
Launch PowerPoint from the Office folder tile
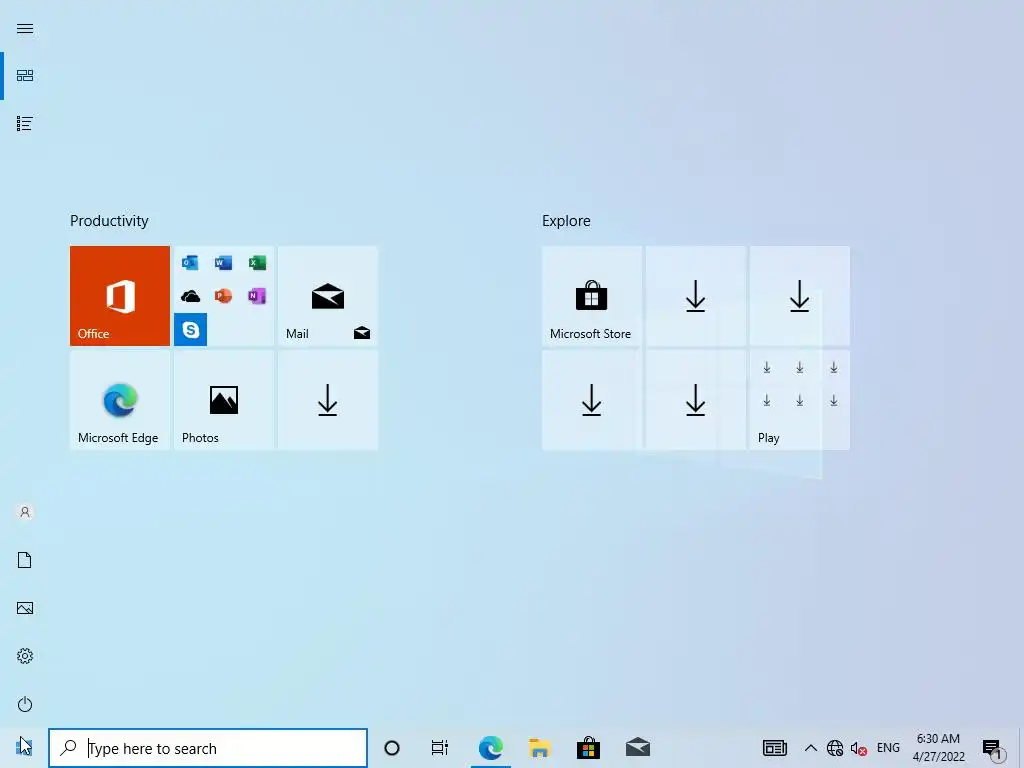pos(223,296)
